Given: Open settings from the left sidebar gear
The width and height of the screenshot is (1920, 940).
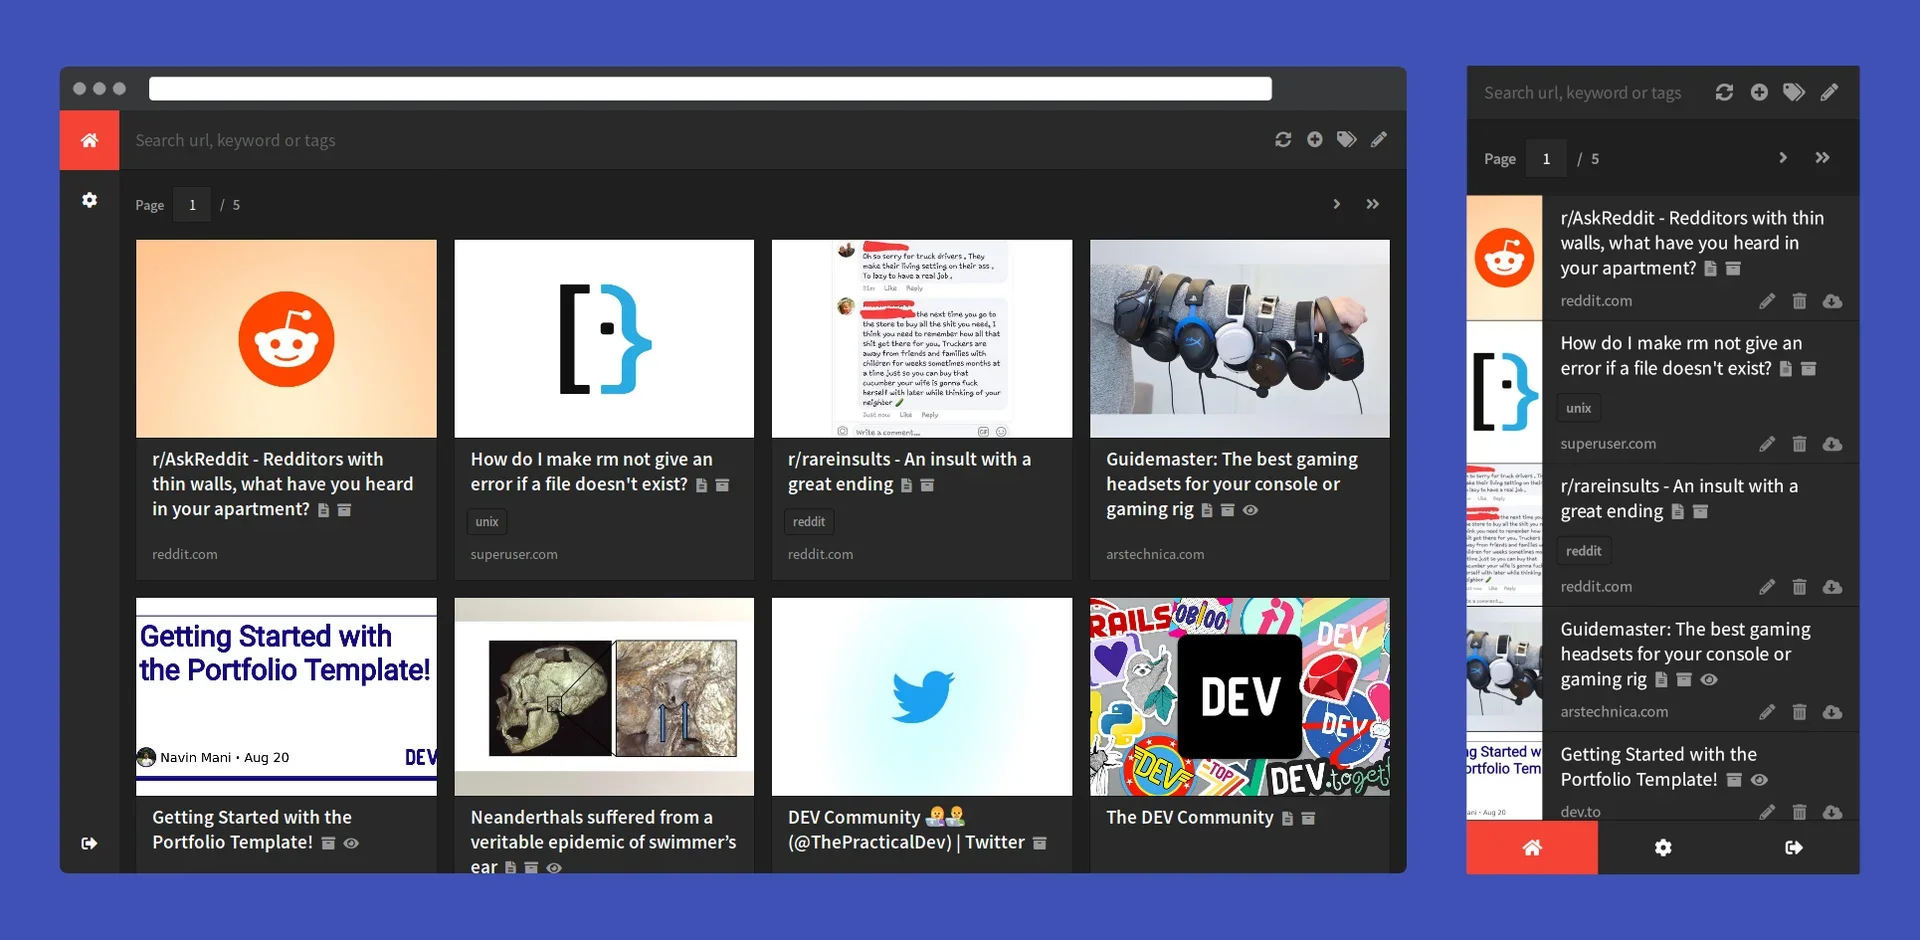Looking at the screenshot, I should click(89, 200).
